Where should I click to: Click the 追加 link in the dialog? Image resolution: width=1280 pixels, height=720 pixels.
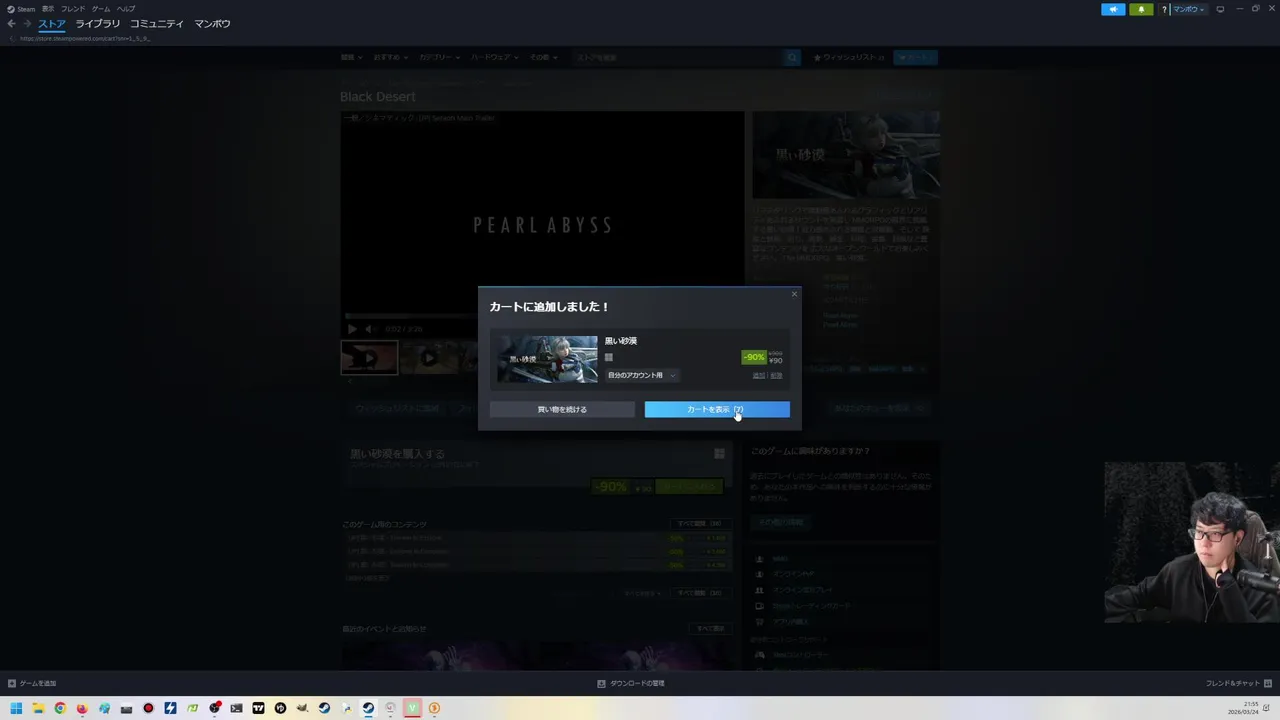coord(759,375)
